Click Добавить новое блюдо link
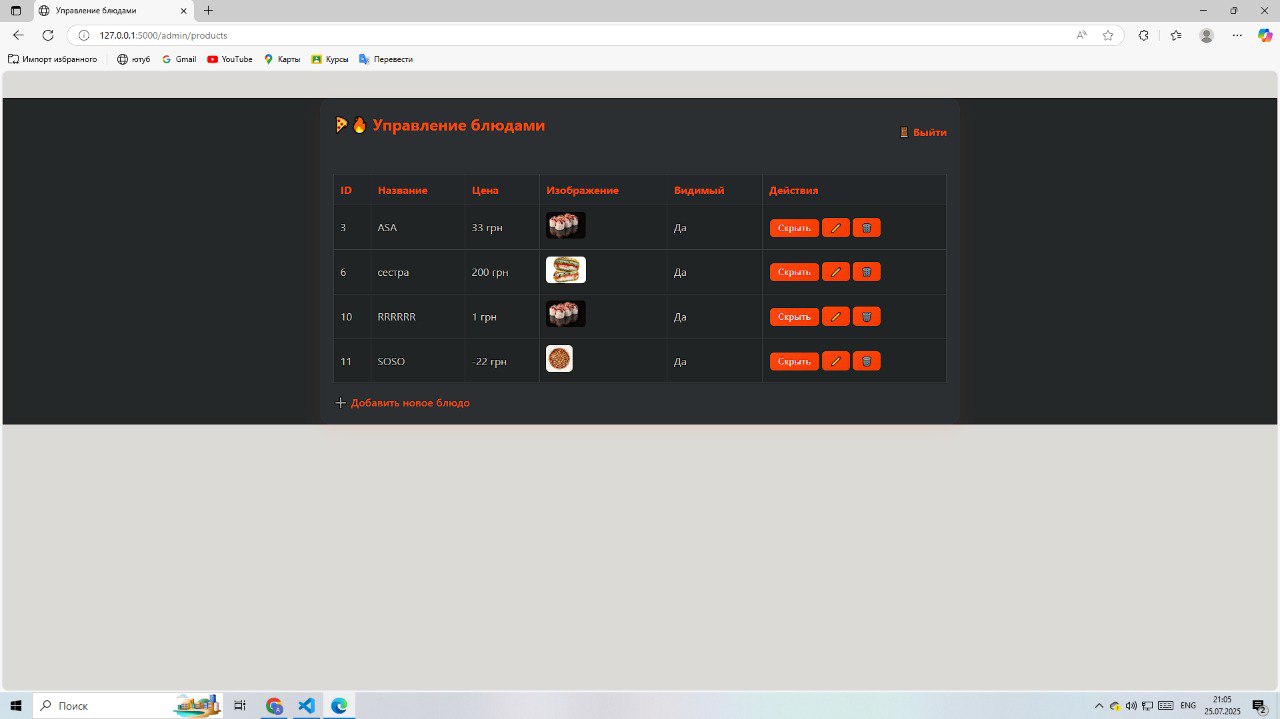The image size is (1280, 719). pos(402,403)
